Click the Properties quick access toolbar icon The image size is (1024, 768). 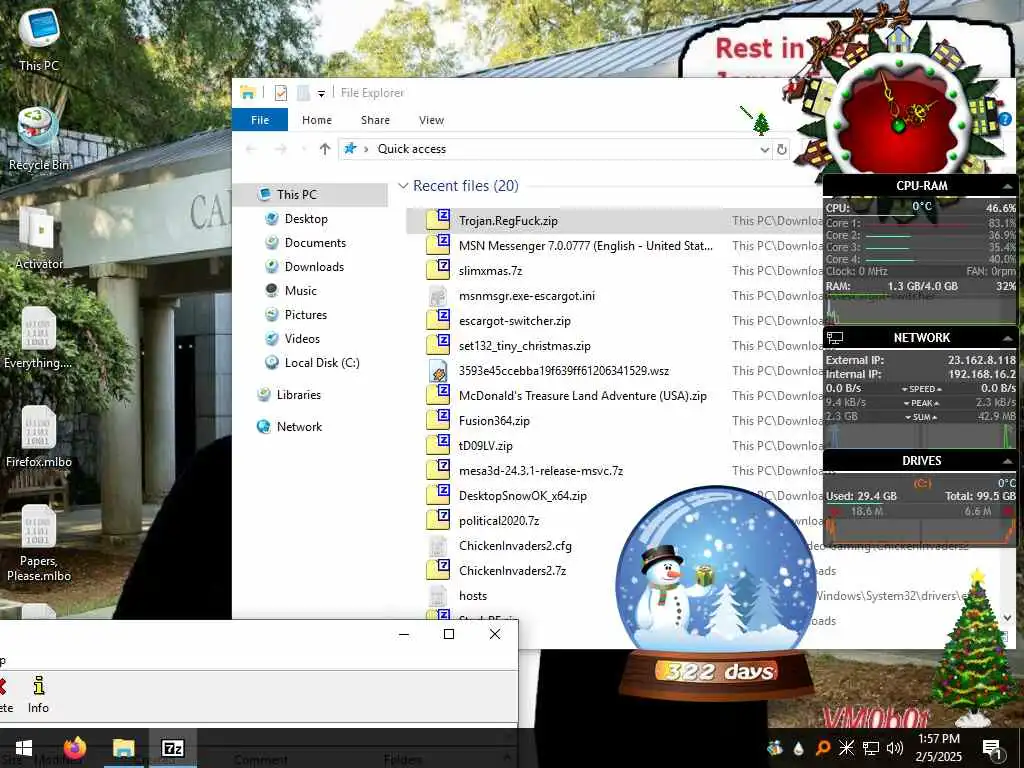281,93
